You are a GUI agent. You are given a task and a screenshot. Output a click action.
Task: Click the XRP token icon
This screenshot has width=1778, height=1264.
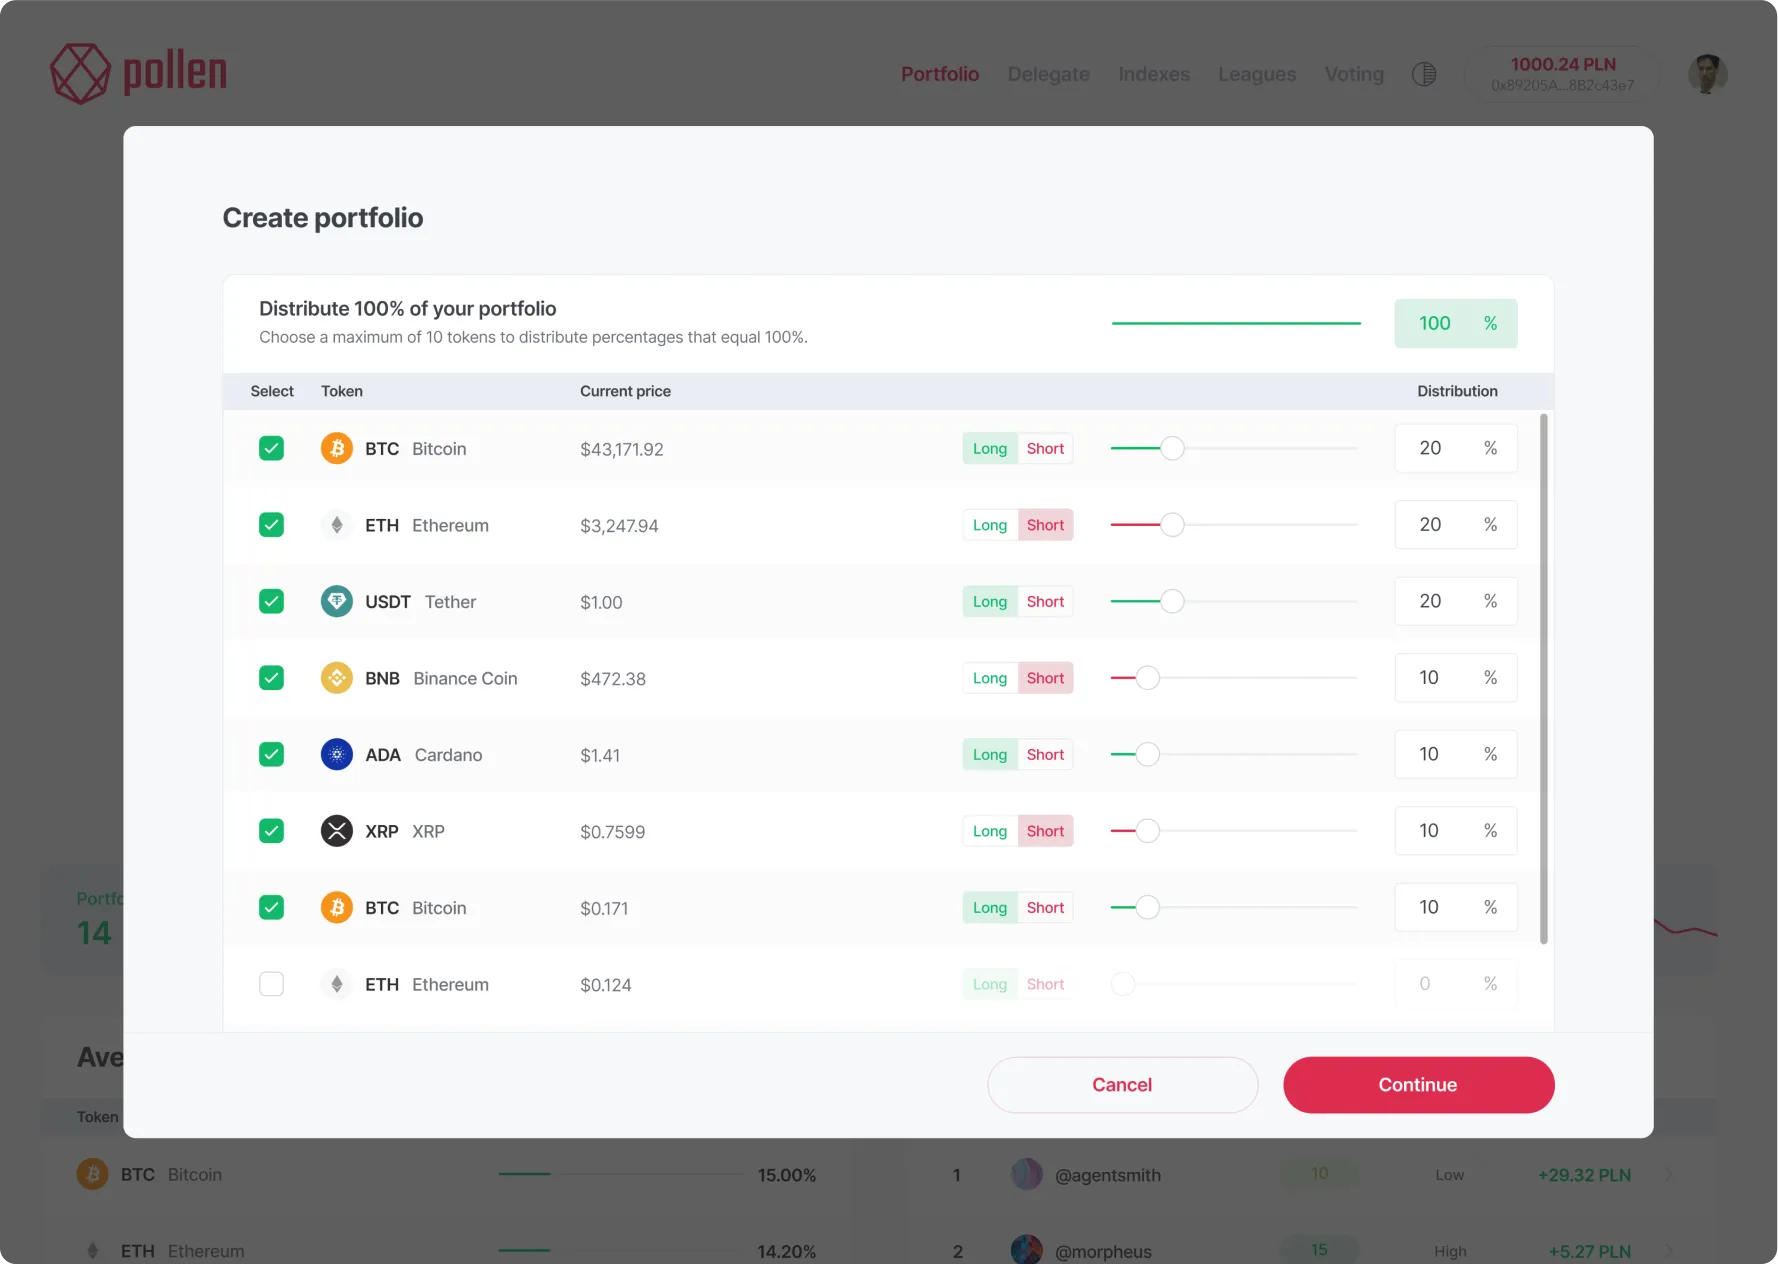pos(337,831)
